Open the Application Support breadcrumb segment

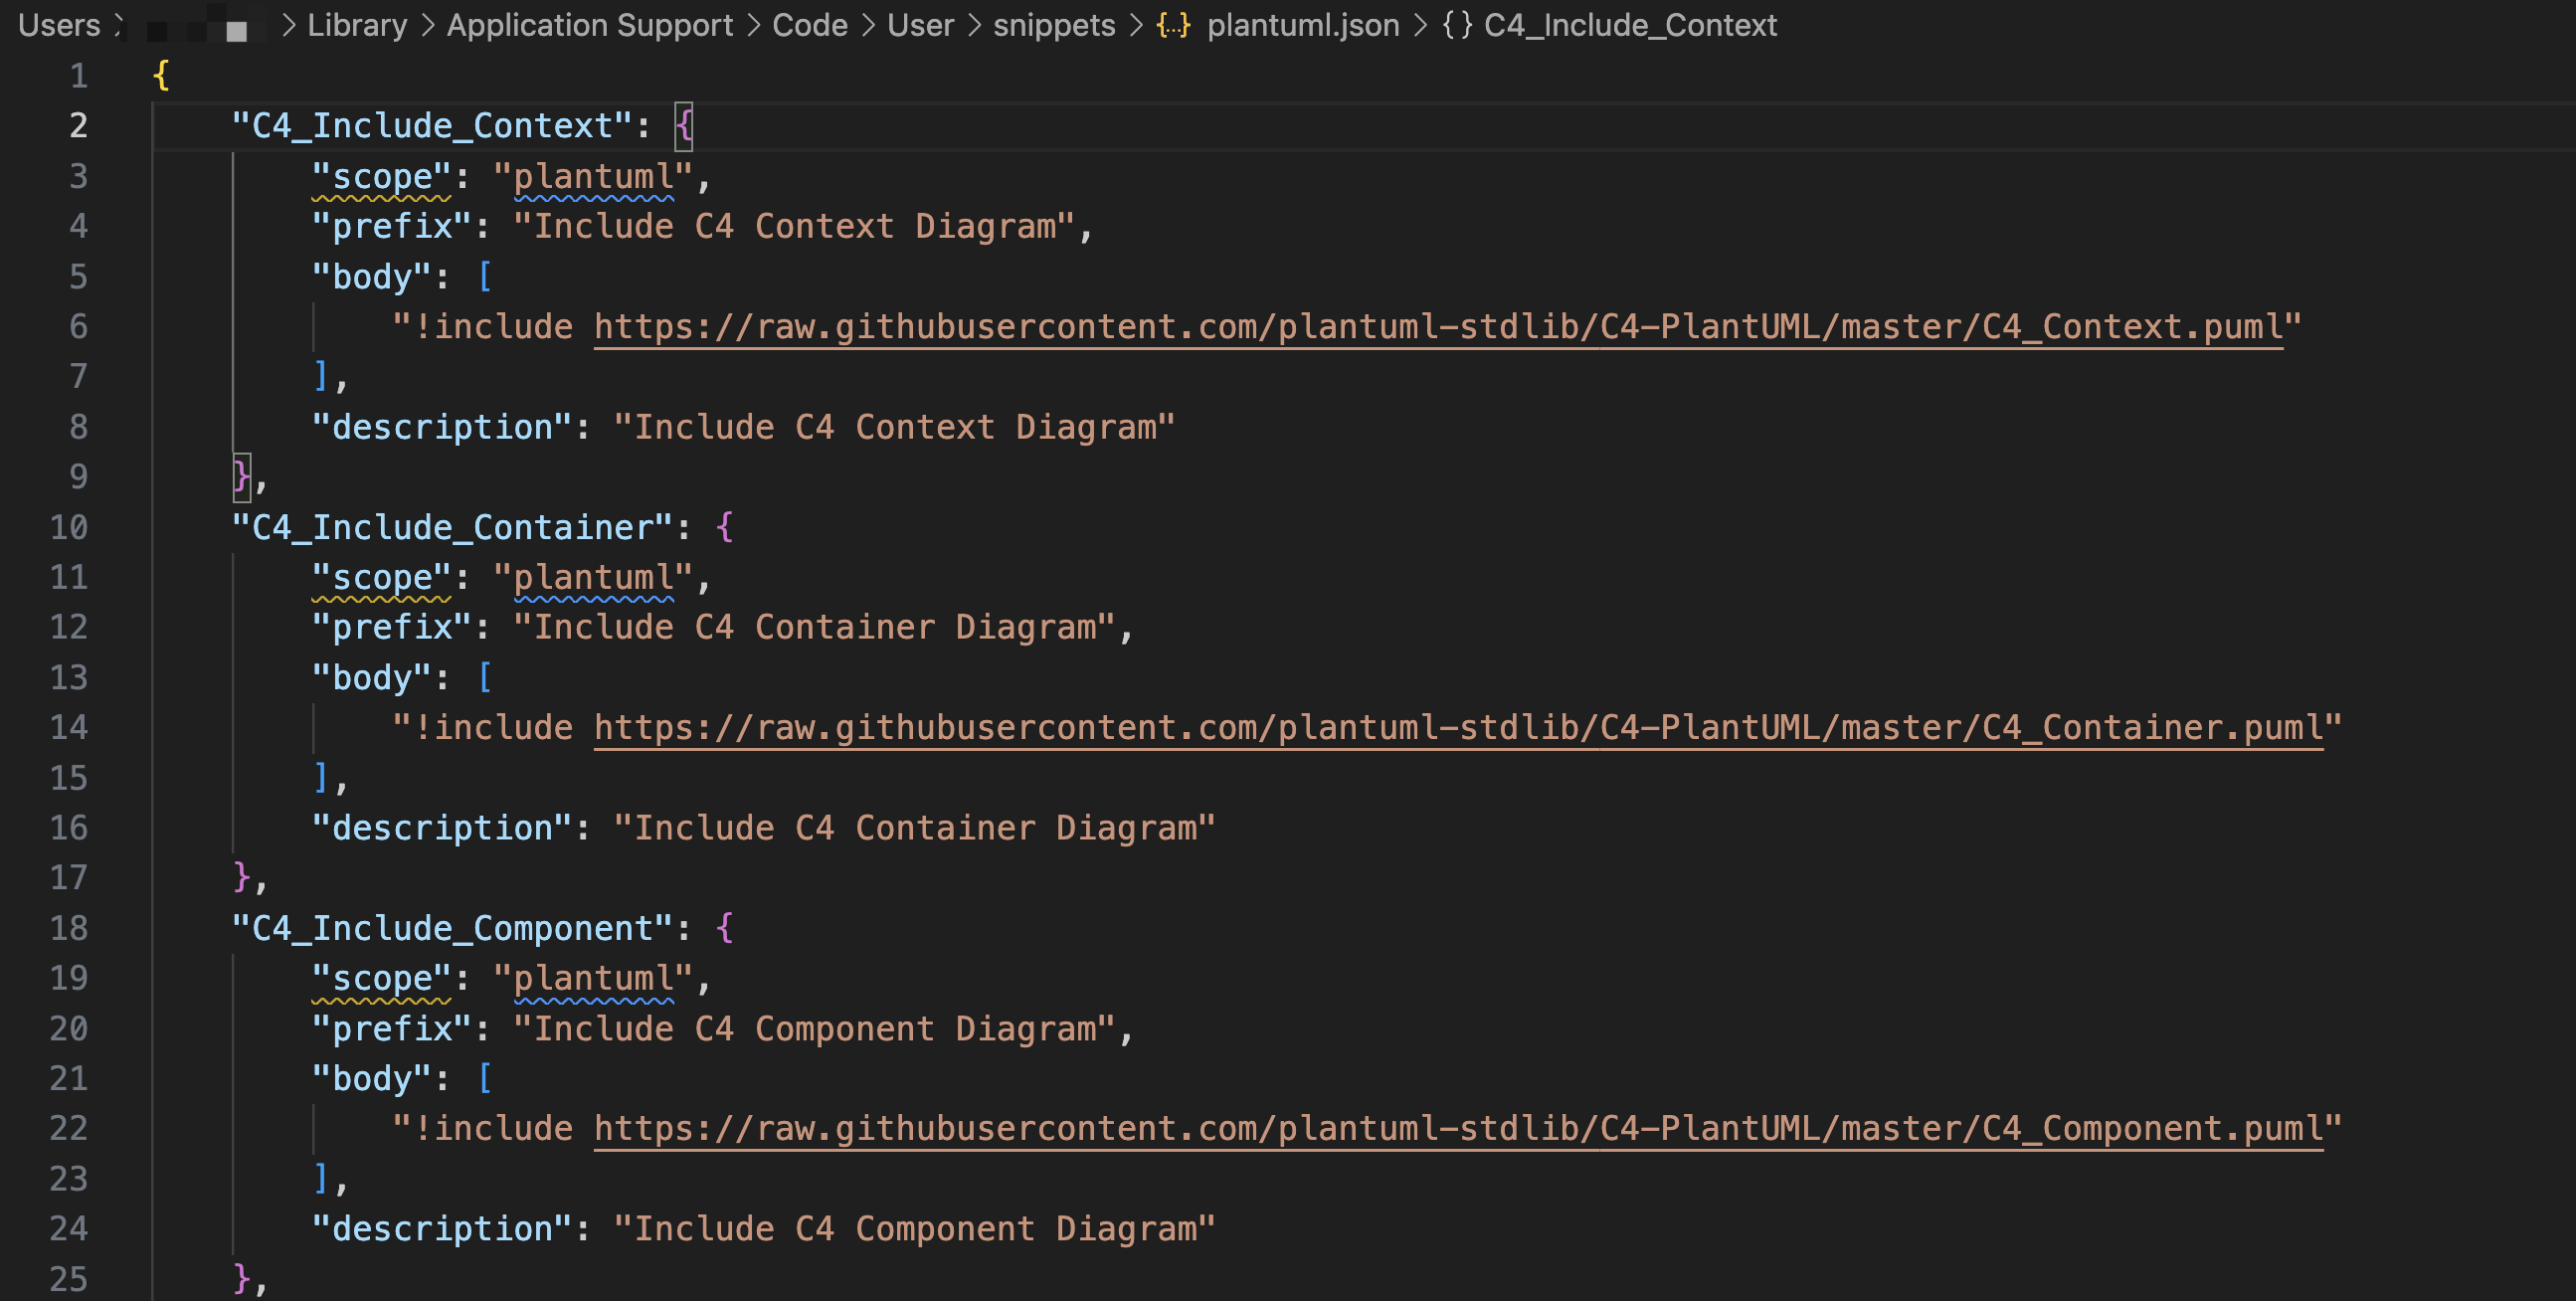(x=590, y=25)
